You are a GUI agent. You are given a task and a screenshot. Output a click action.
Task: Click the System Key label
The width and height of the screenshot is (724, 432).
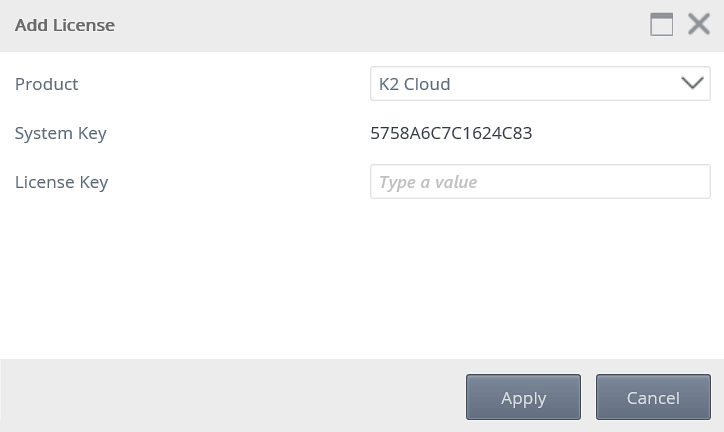coord(61,133)
